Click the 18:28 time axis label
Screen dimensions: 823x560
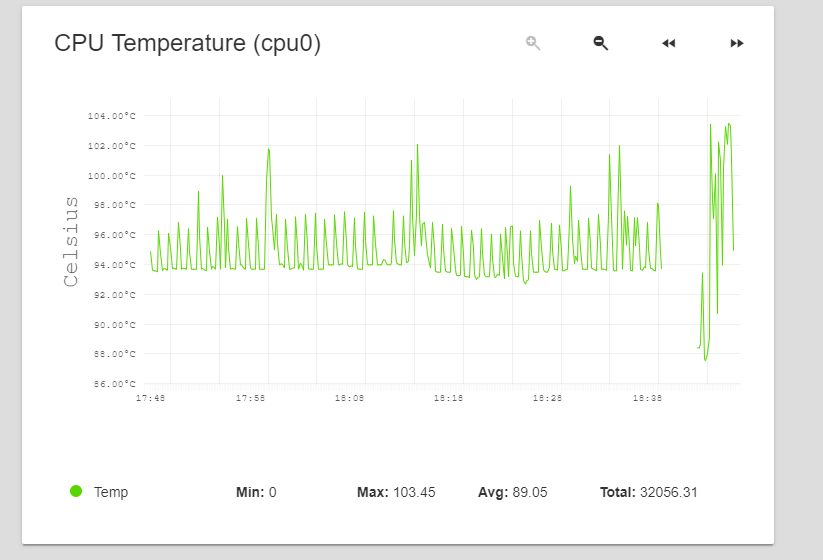[x=547, y=398]
